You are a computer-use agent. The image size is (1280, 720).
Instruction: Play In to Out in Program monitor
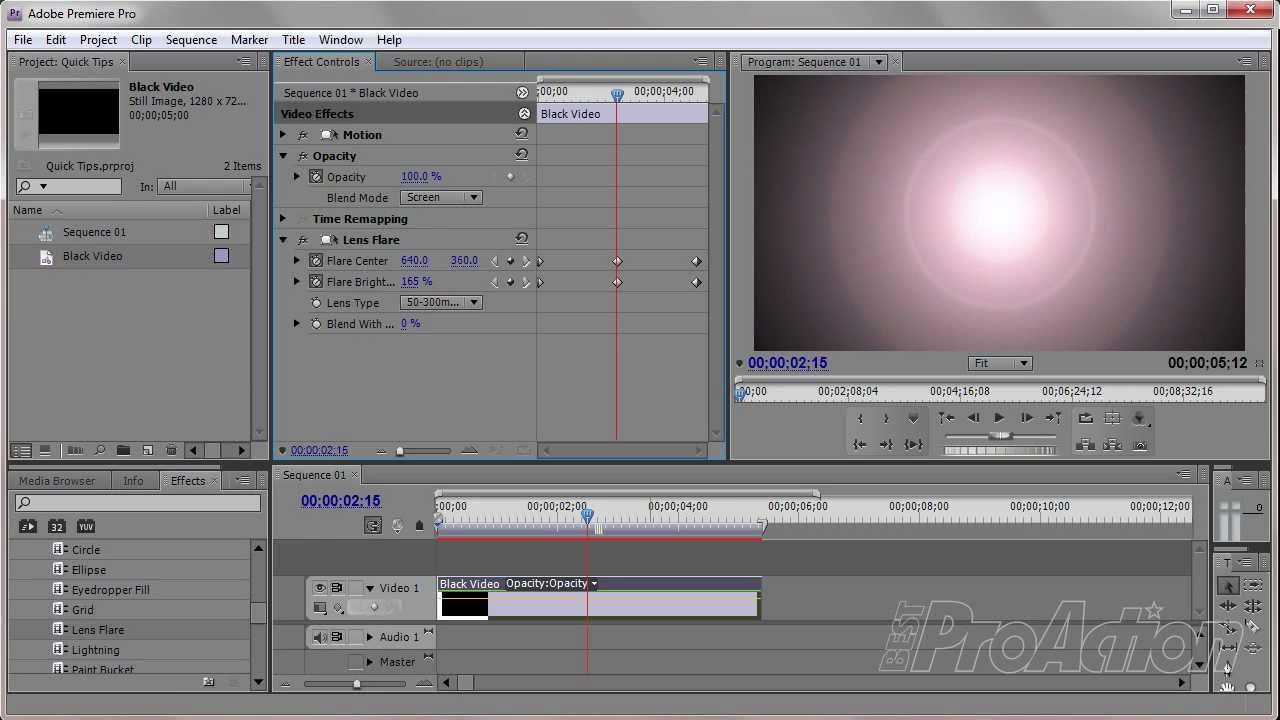[913, 444]
